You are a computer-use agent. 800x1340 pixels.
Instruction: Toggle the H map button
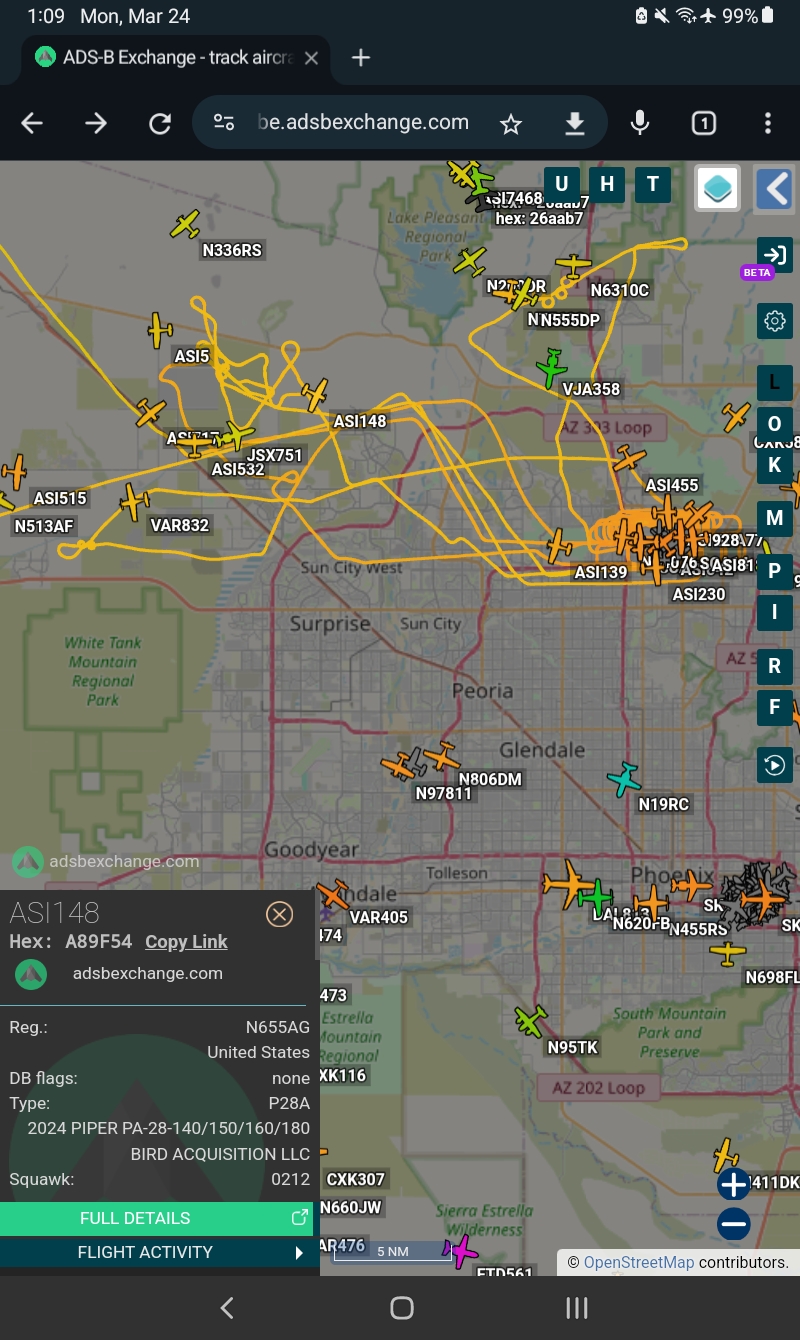(607, 184)
